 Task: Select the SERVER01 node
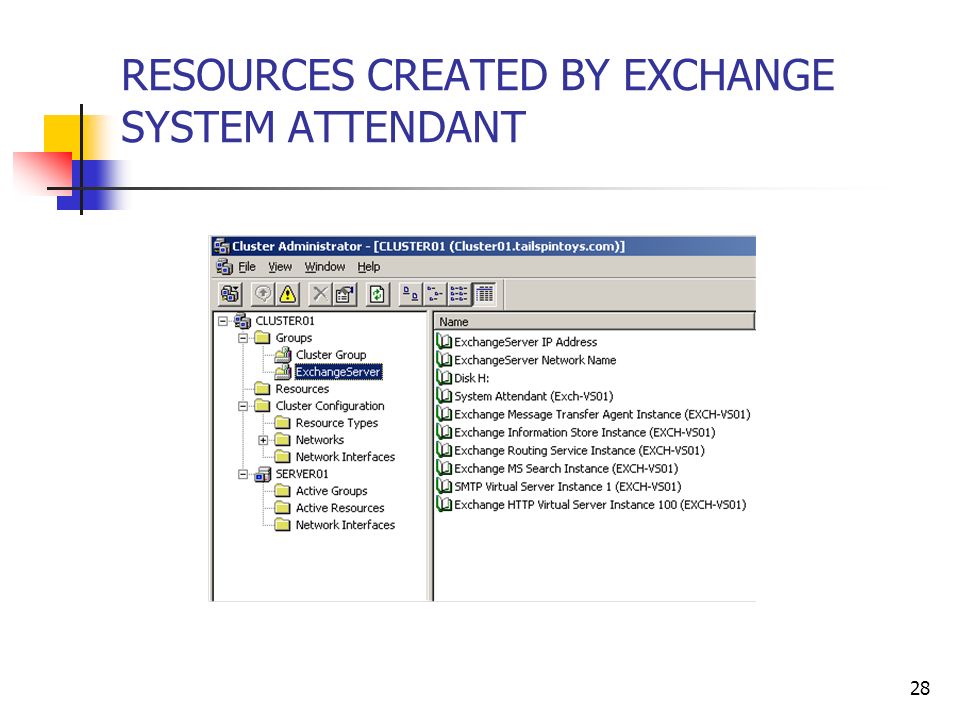[302, 474]
